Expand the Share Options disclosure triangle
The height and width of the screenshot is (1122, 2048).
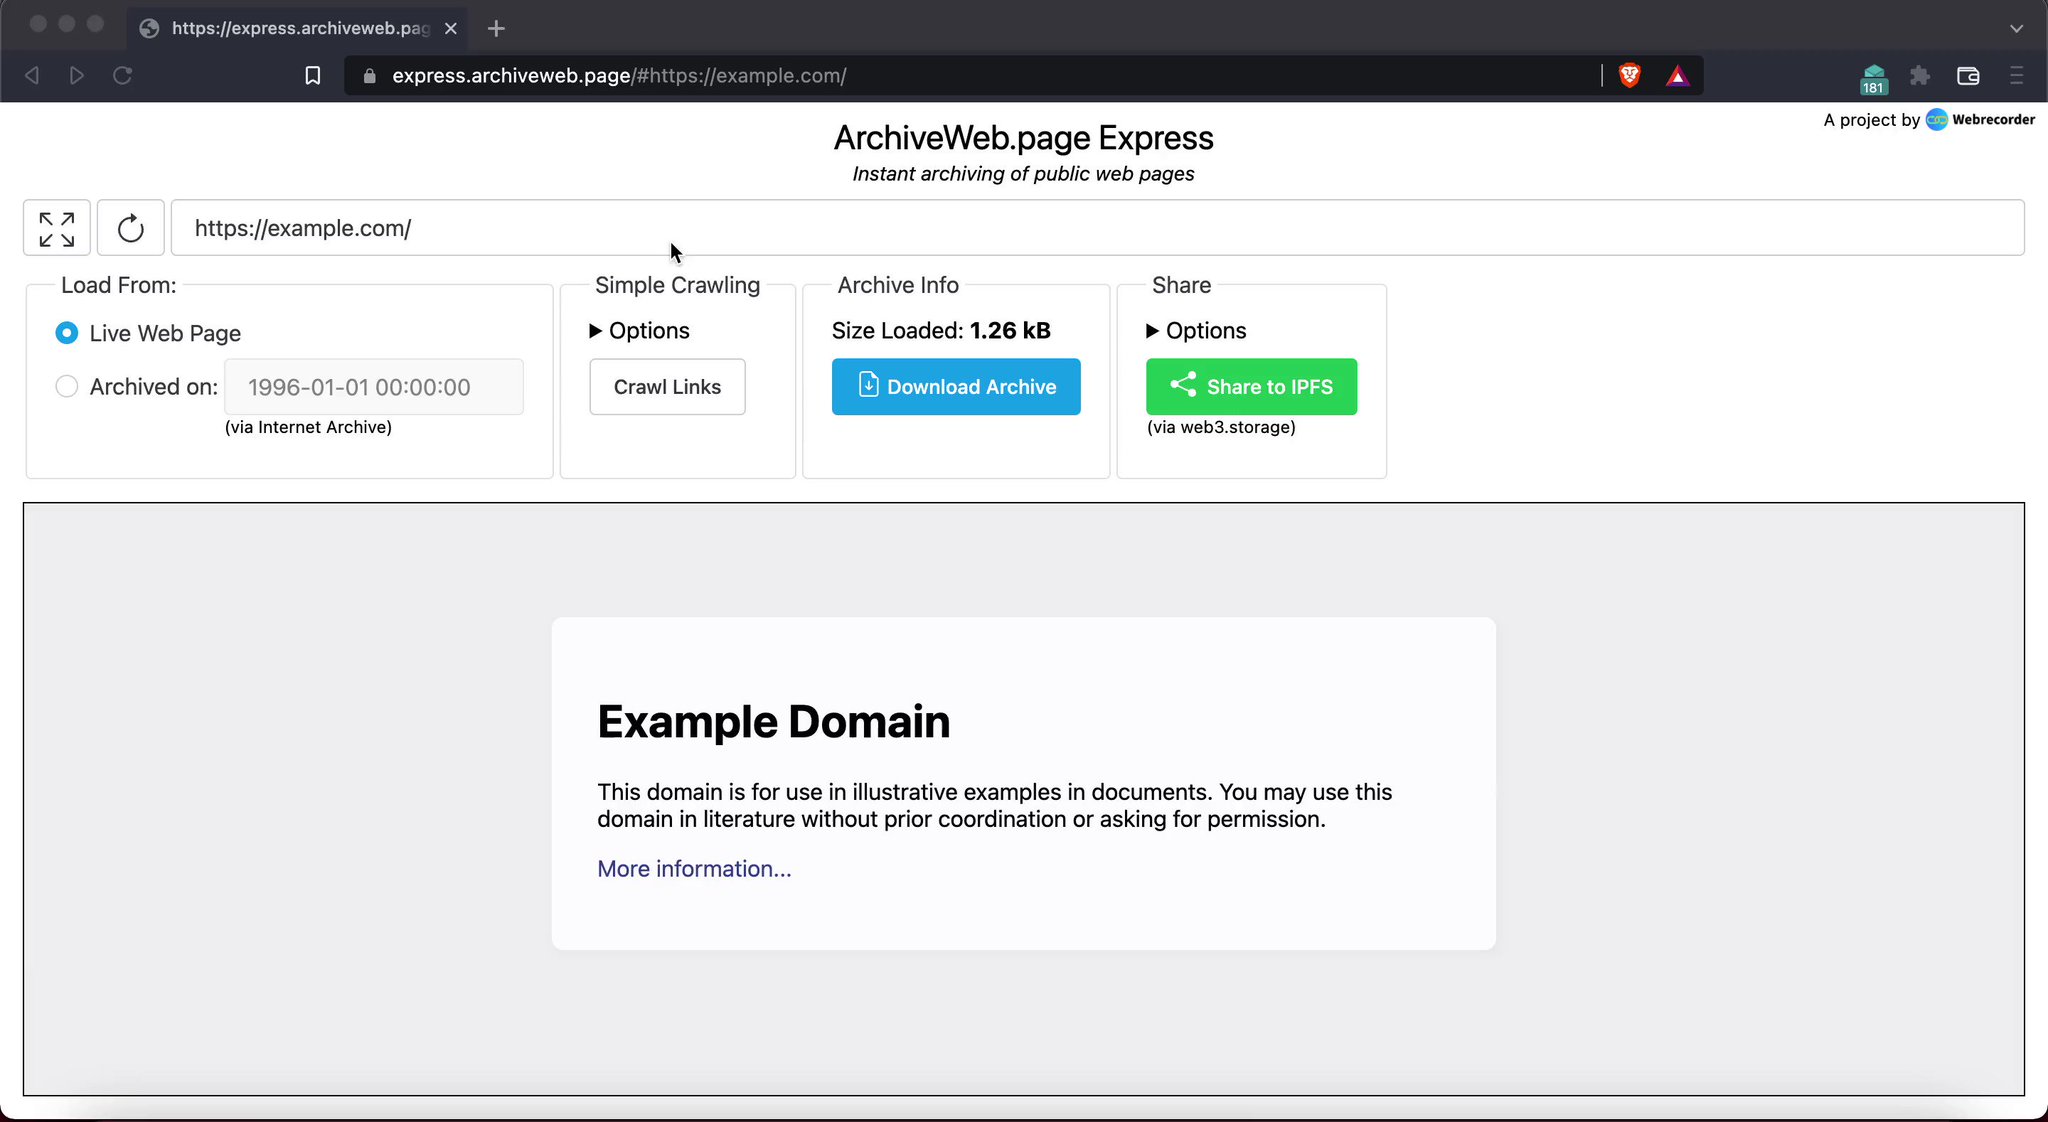pos(1152,330)
